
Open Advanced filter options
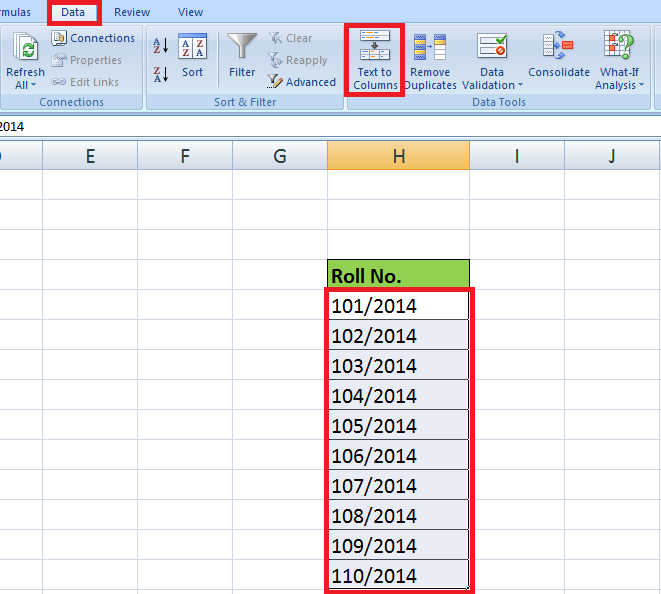coord(302,82)
